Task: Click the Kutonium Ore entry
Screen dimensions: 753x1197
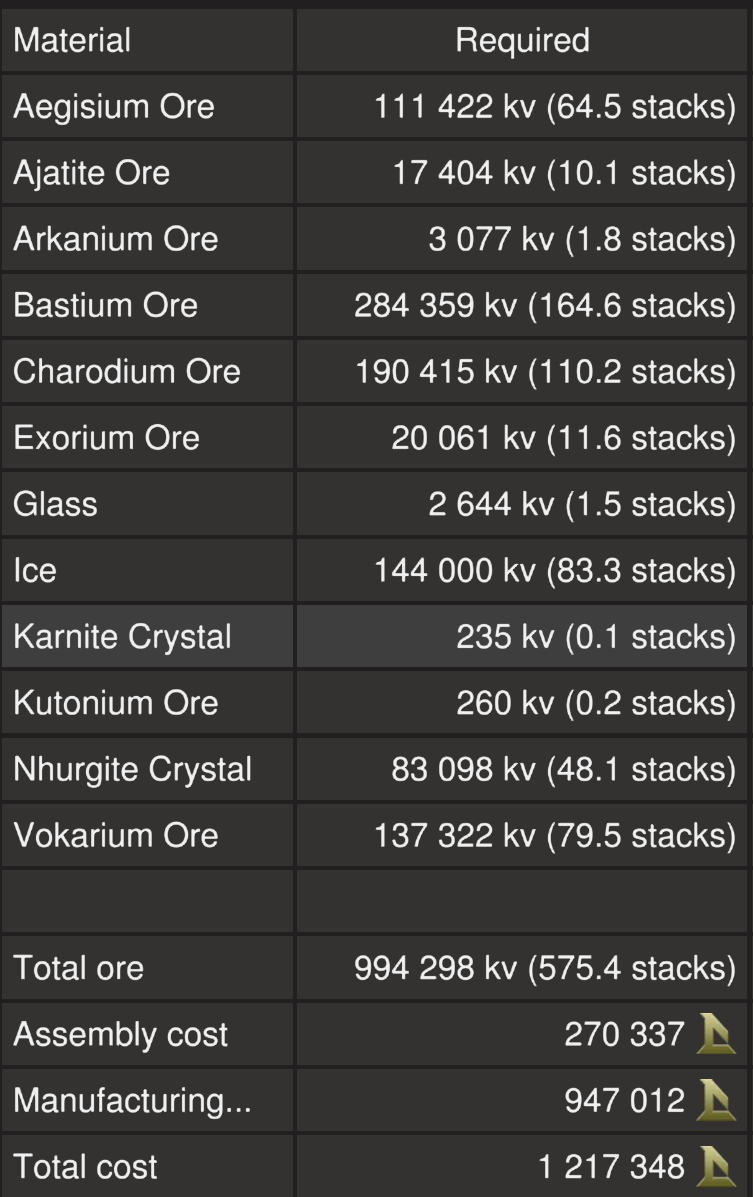Action: coord(115,702)
